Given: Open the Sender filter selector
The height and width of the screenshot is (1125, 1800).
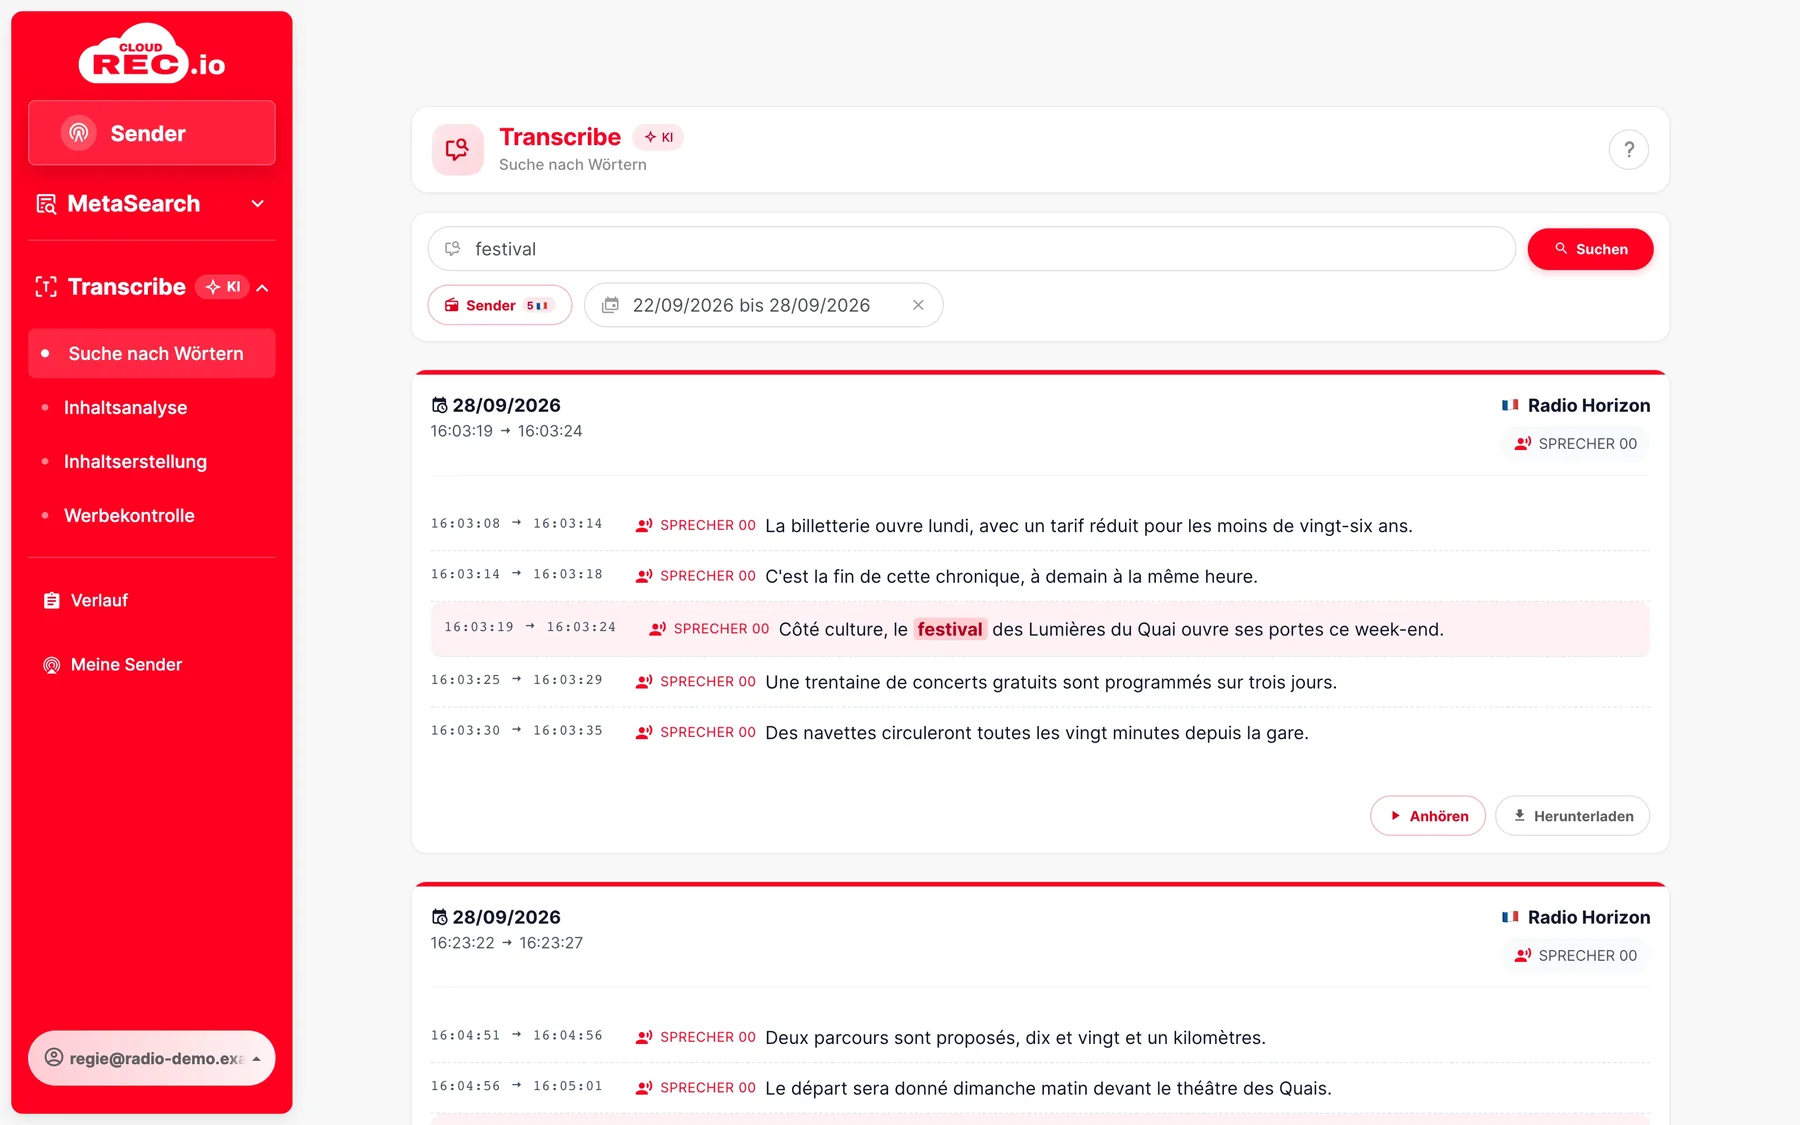Looking at the screenshot, I should (500, 305).
